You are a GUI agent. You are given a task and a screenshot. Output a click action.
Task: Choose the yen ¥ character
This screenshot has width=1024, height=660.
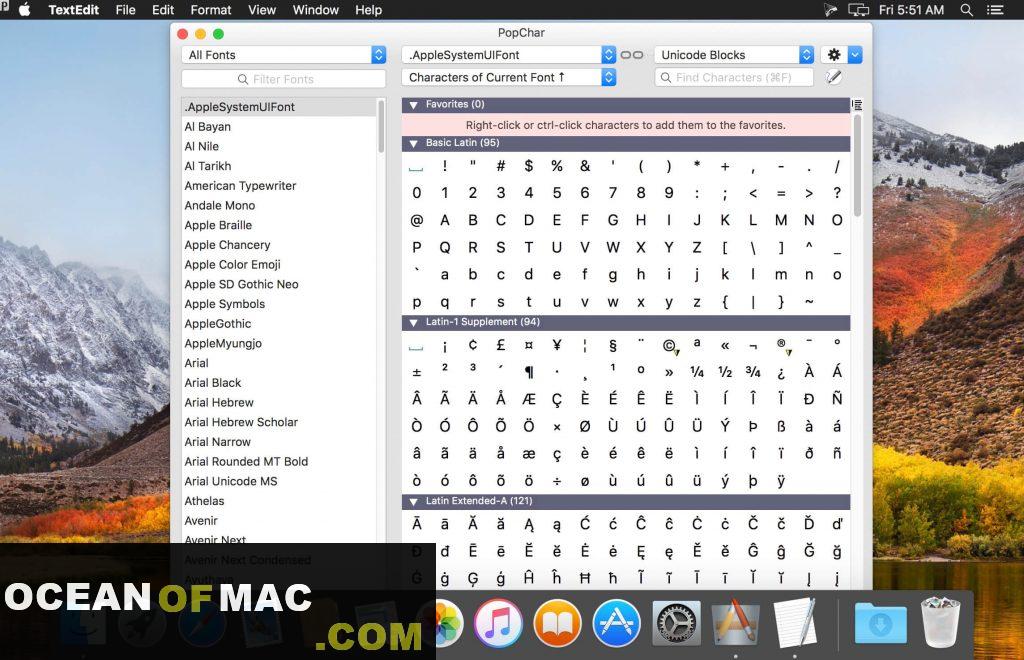tap(557, 345)
